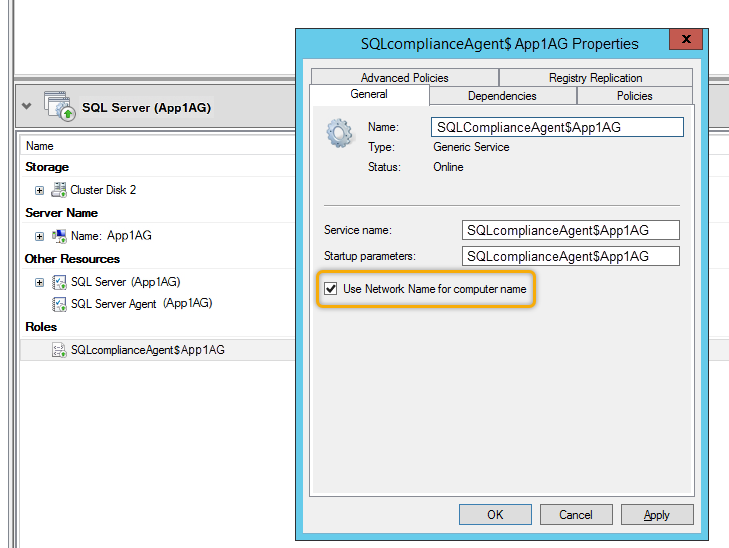Image resolution: width=729 pixels, height=548 pixels.
Task: Click the Startup parameters field
Action: coord(570,256)
